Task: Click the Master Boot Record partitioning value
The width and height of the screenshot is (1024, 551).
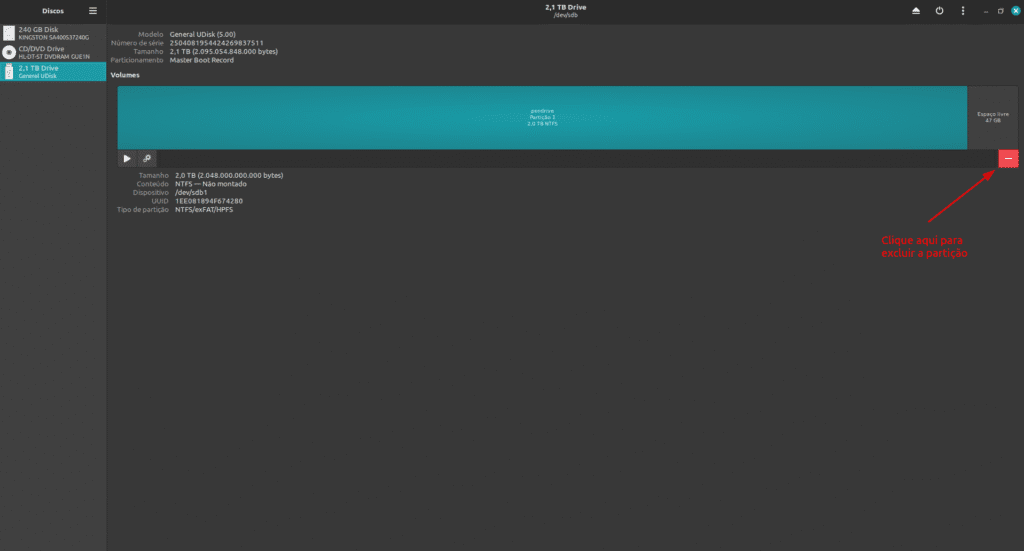Action: point(201,60)
